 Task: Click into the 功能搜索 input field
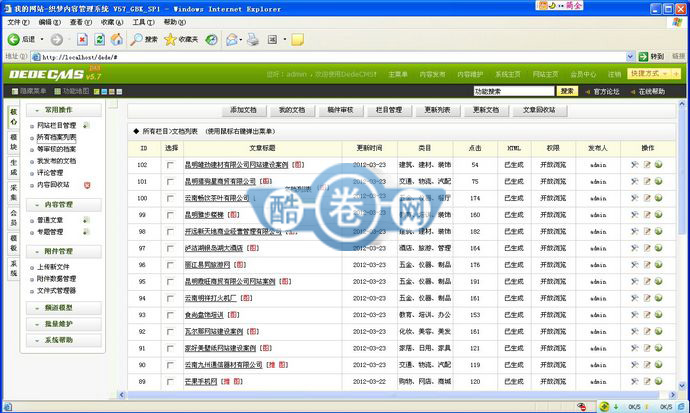point(514,91)
